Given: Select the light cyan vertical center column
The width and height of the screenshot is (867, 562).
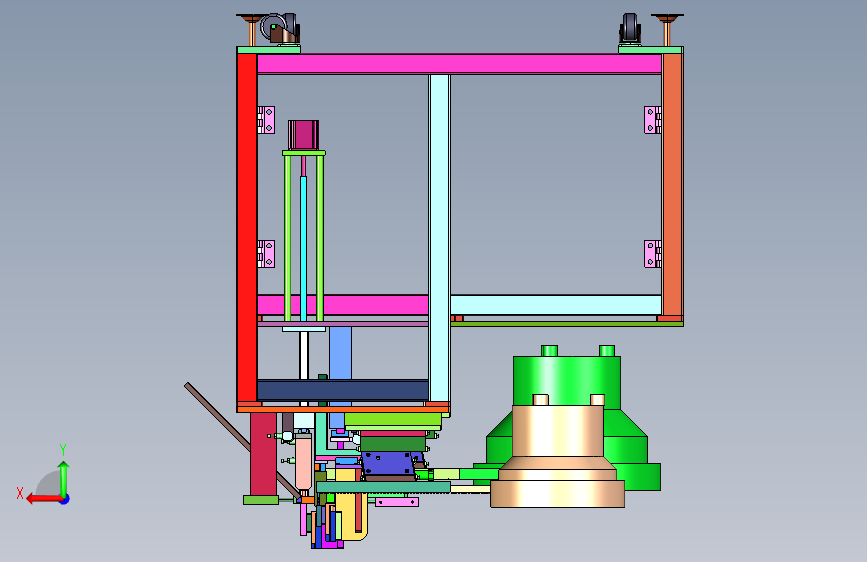Looking at the screenshot, I should pyautogui.click(x=440, y=238).
